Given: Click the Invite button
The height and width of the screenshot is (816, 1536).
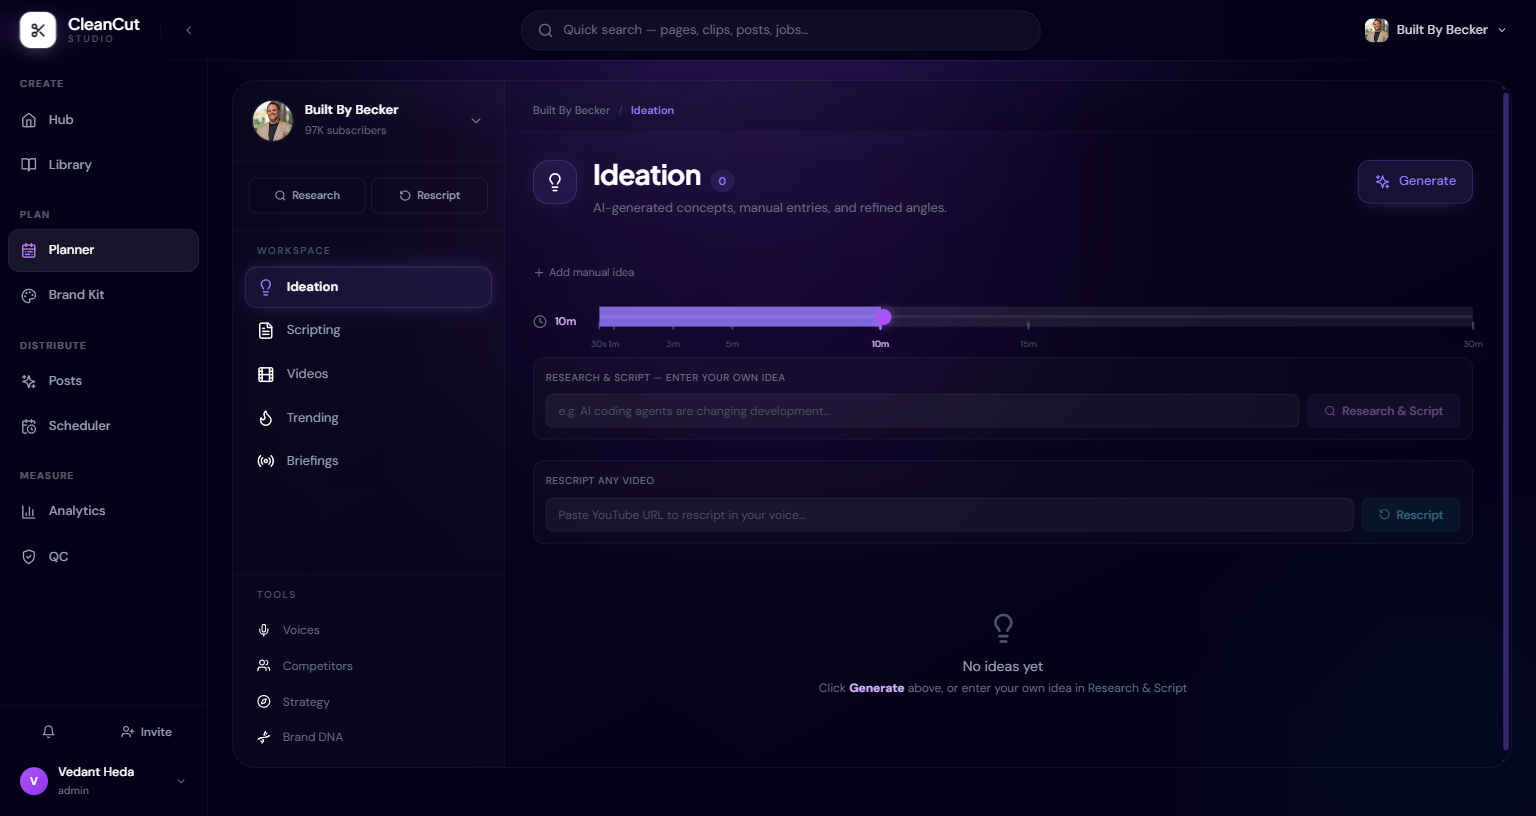Looking at the screenshot, I should [146, 732].
